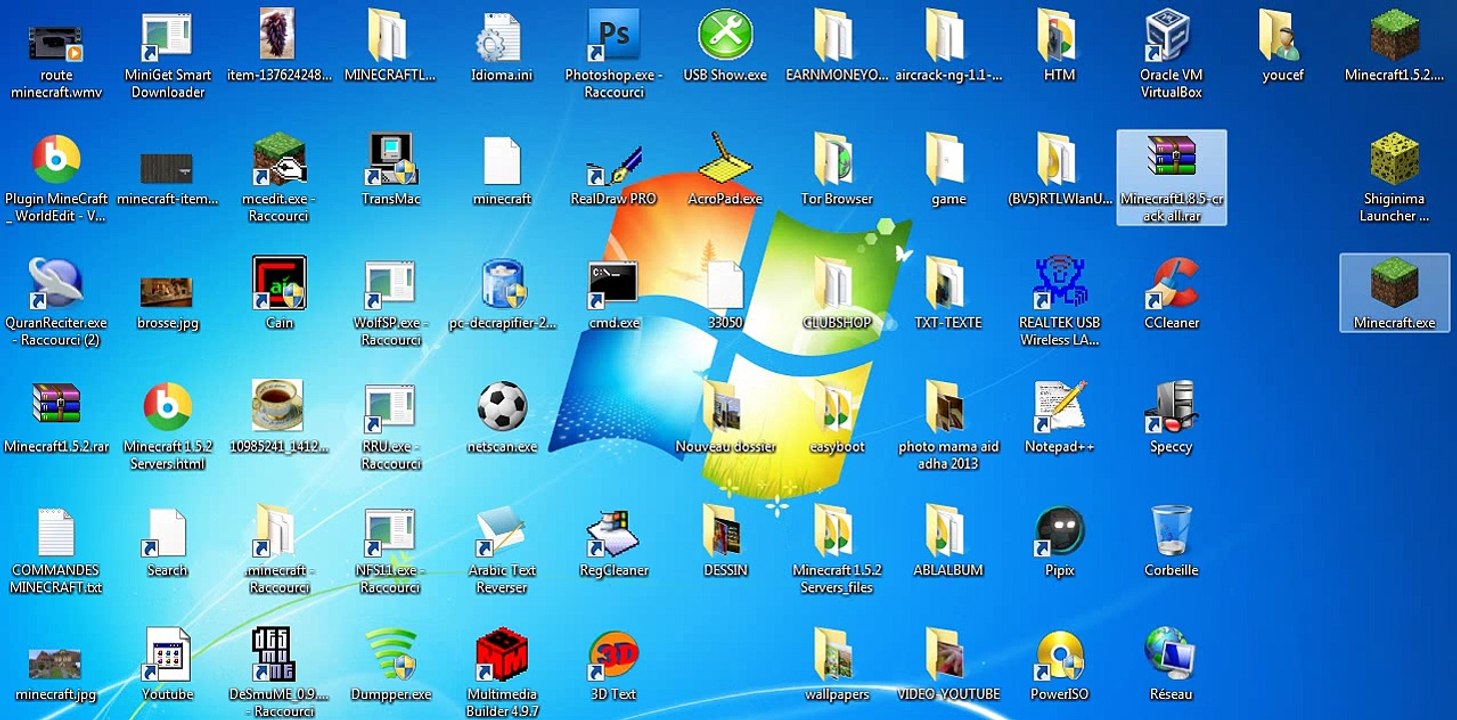The height and width of the screenshot is (720, 1457).
Task: Select Minecraft1.5.2.rar archive
Action: pos(56,406)
